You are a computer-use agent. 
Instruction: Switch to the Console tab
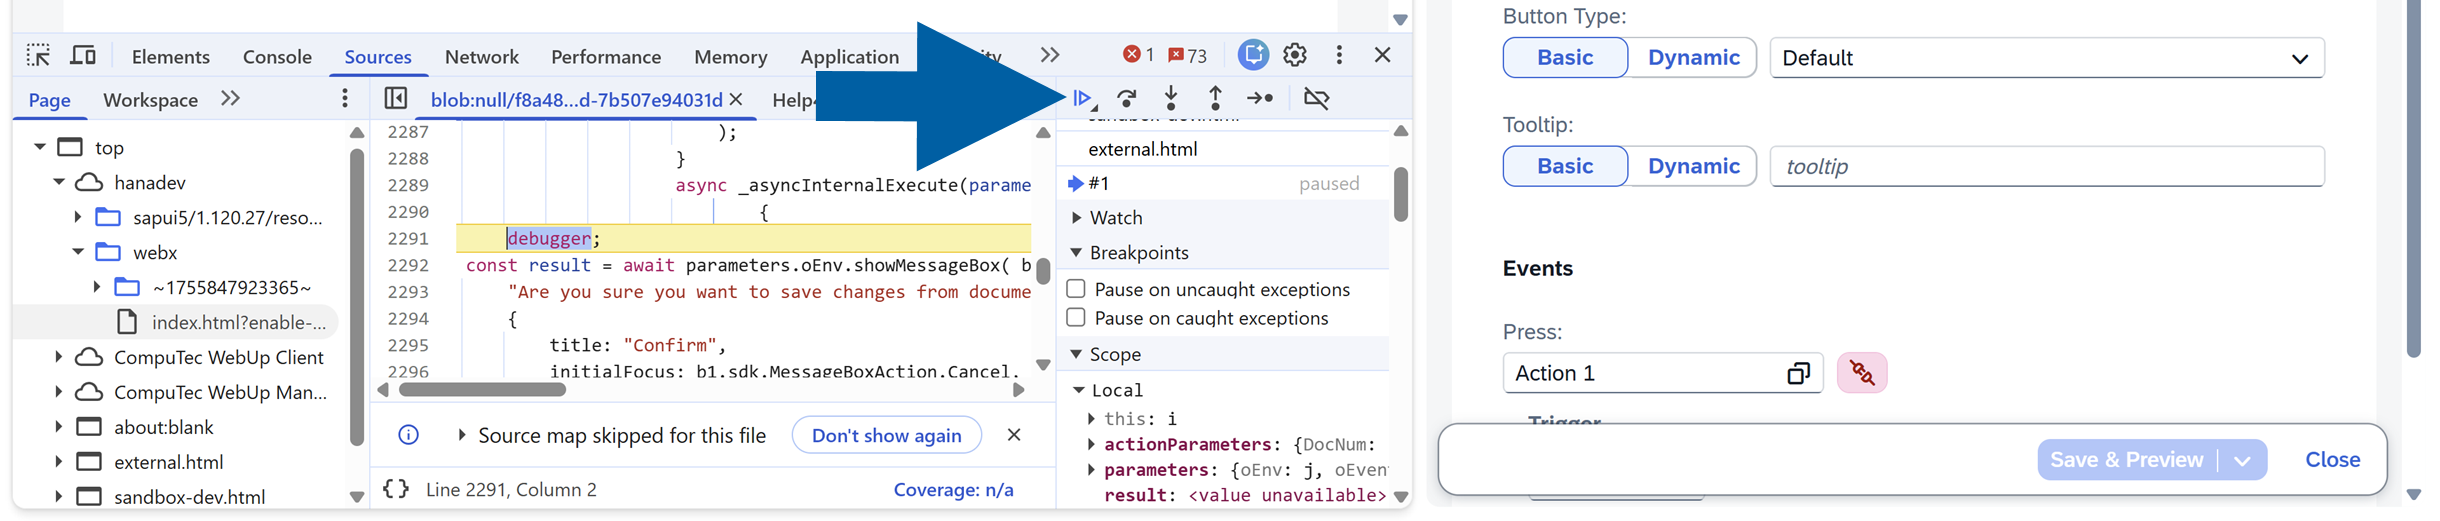[x=277, y=57]
